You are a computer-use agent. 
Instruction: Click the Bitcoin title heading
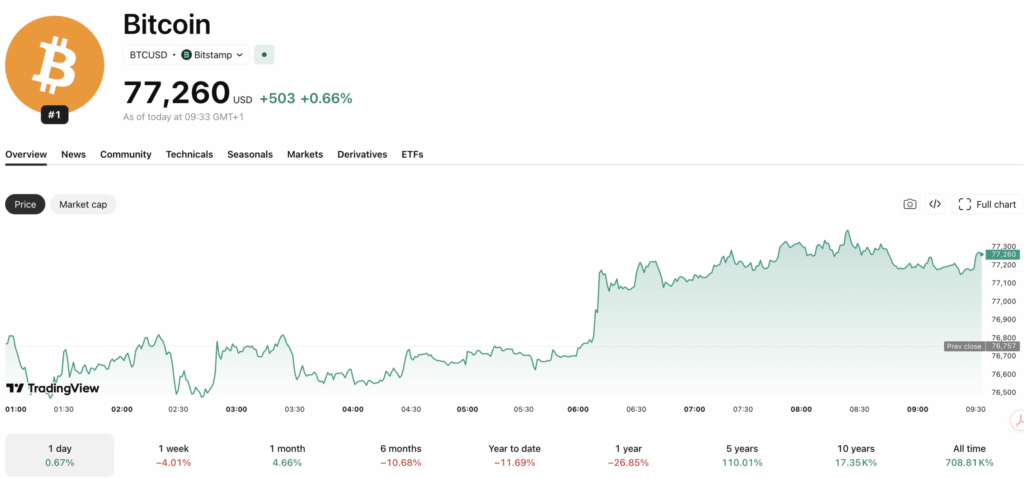click(167, 25)
